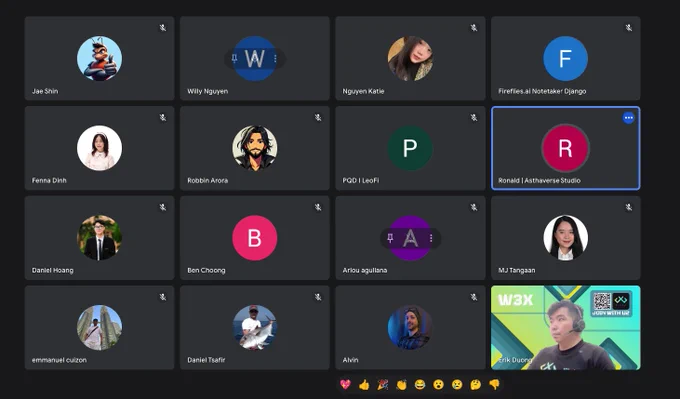Select MJ Tangaan's profile photo
The height and width of the screenshot is (399, 680).
tap(566, 238)
